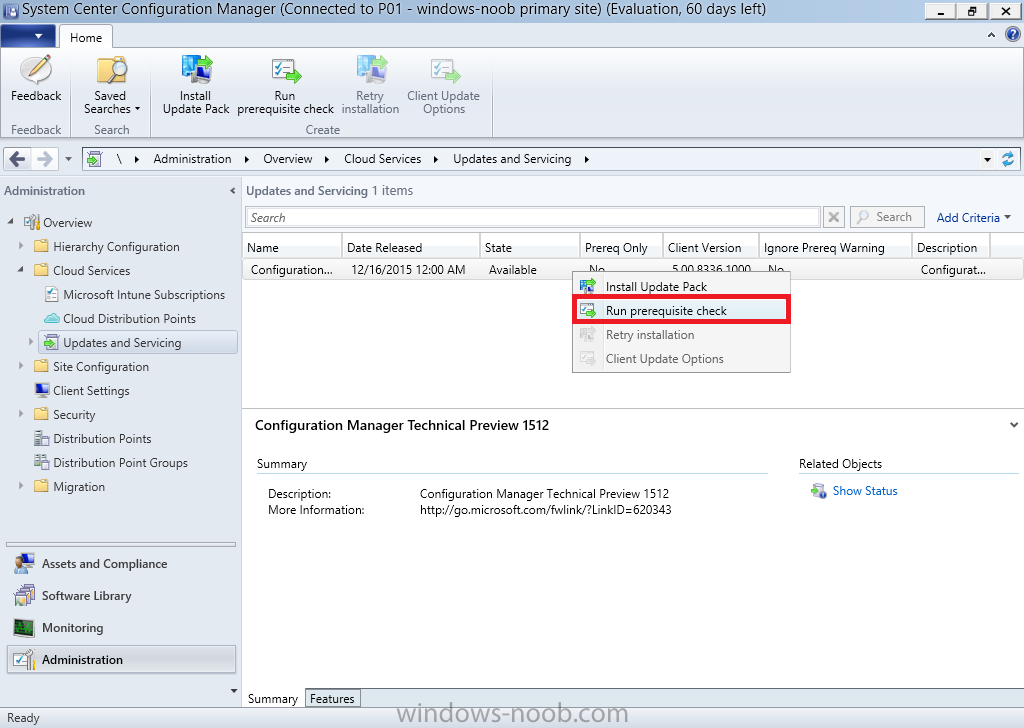Open the help question mark icon
The image size is (1024, 728).
tap(1012, 35)
